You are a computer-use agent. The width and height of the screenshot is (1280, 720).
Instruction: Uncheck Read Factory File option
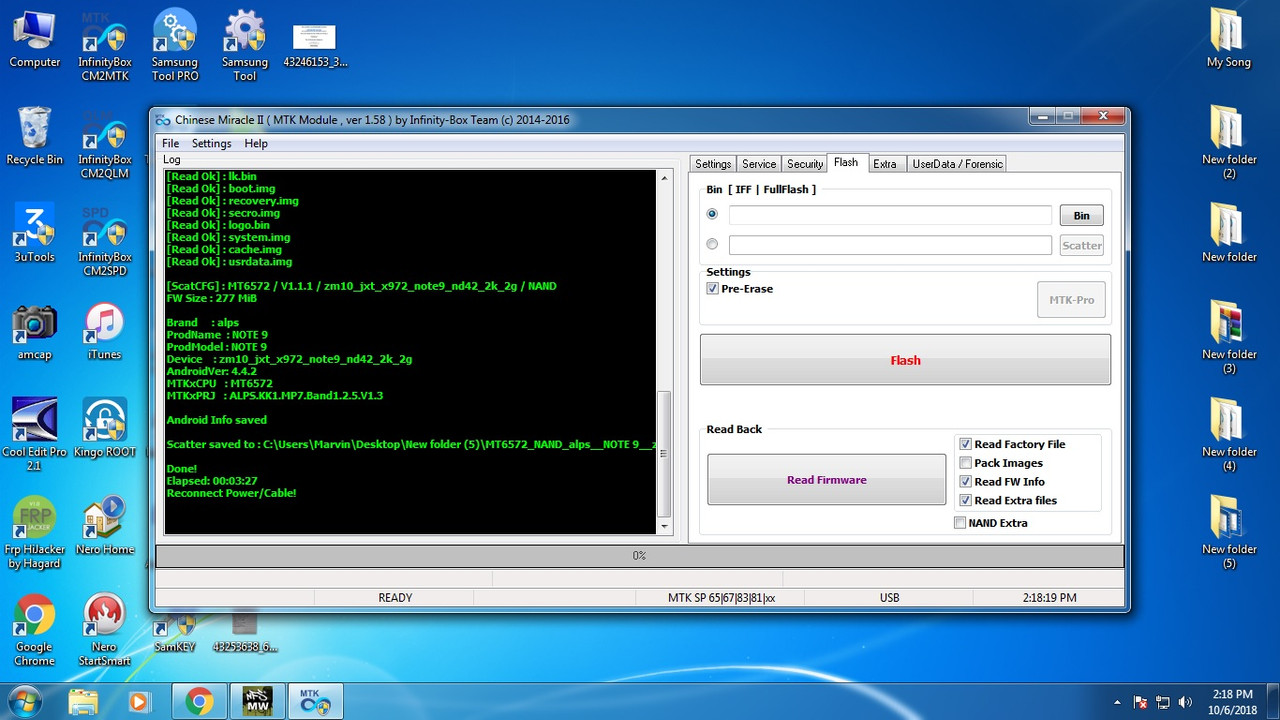965,444
